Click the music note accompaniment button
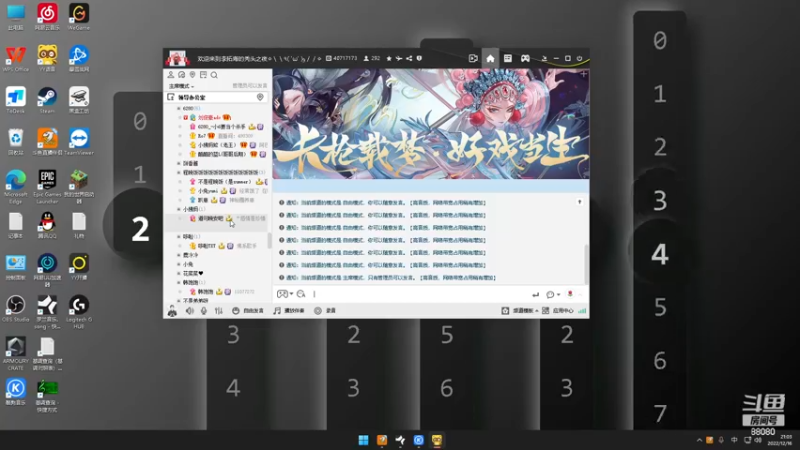 [289, 310]
